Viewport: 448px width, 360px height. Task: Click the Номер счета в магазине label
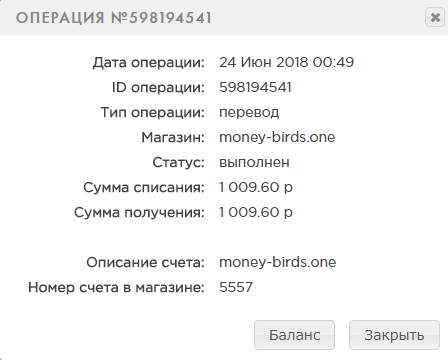[x=116, y=287]
